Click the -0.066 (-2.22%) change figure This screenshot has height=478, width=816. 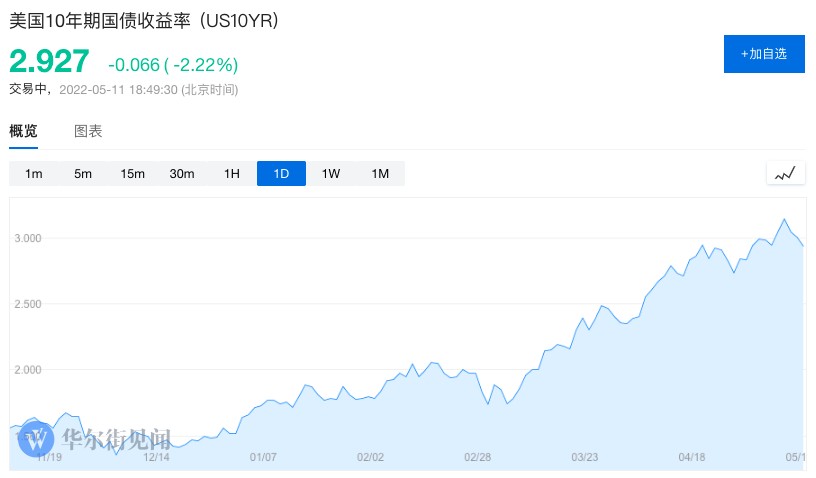[x=173, y=65]
